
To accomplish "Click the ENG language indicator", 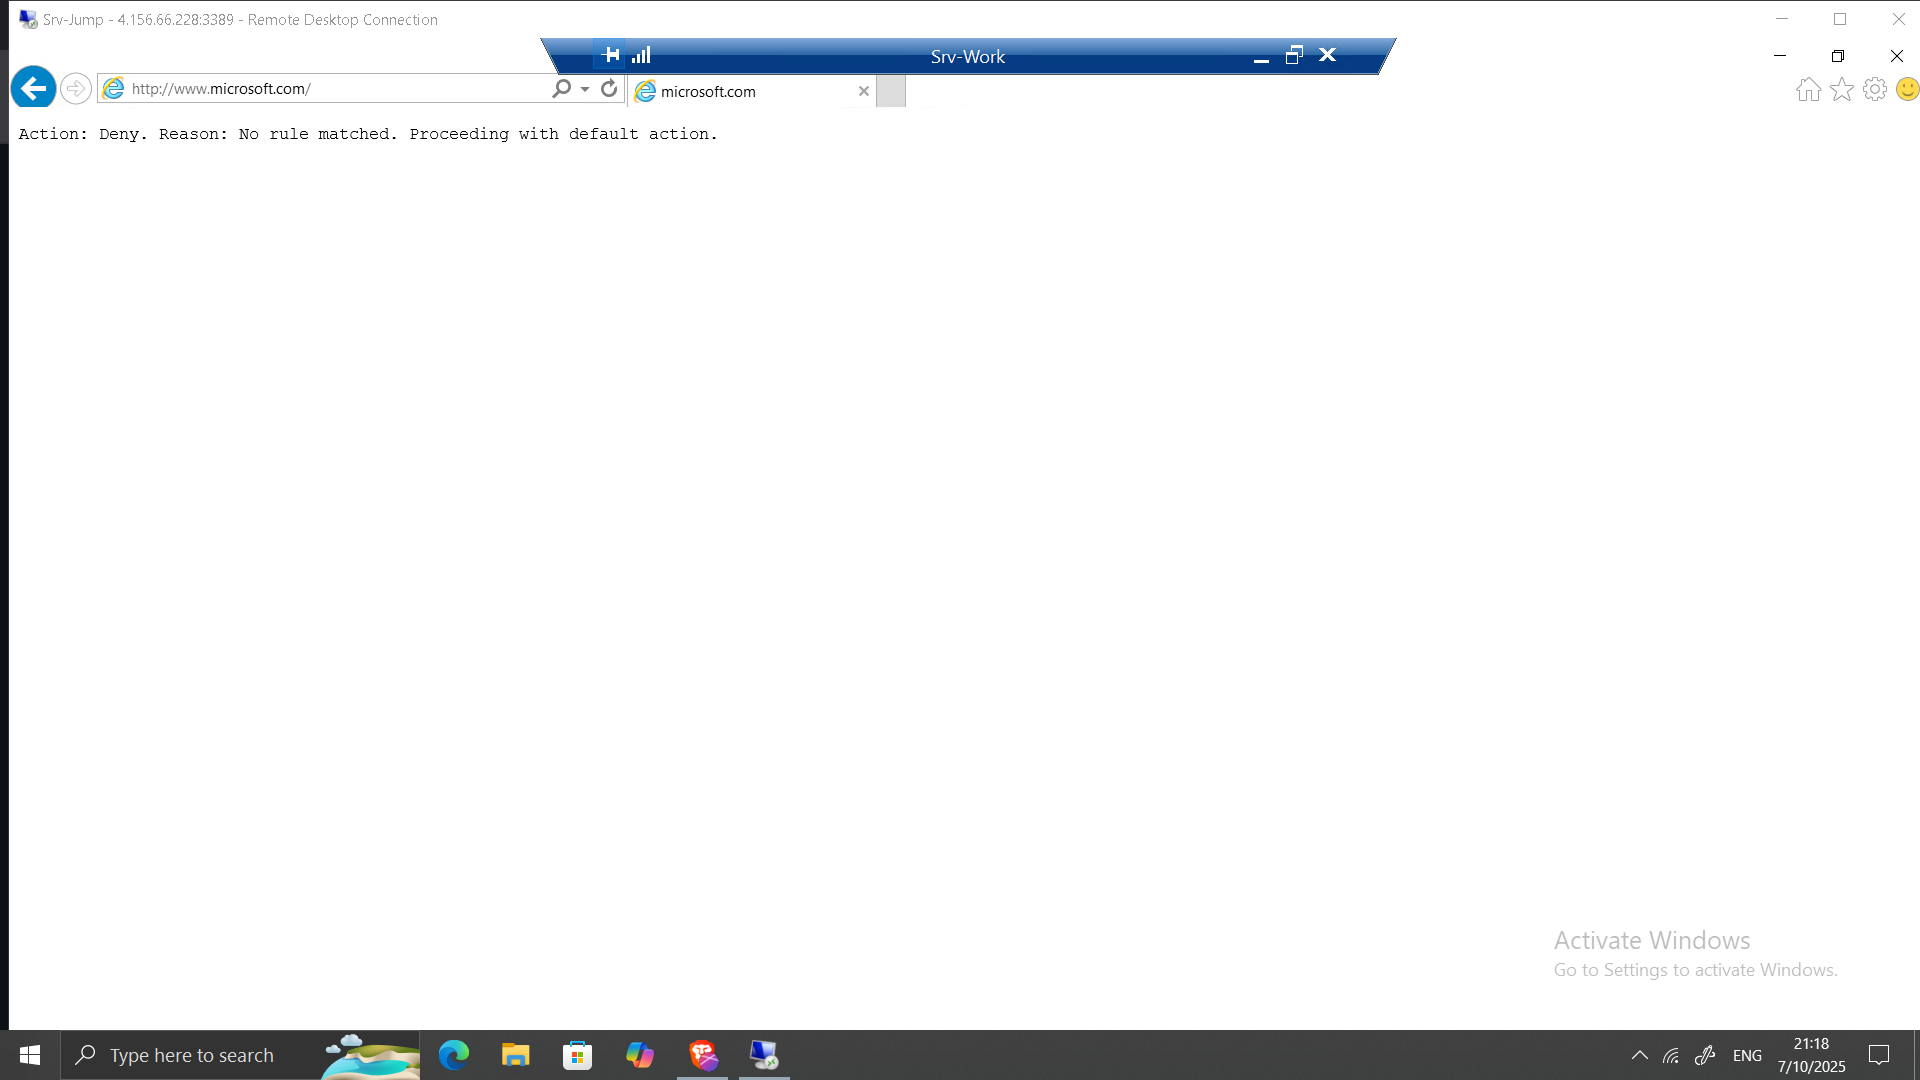I will tap(1747, 1056).
